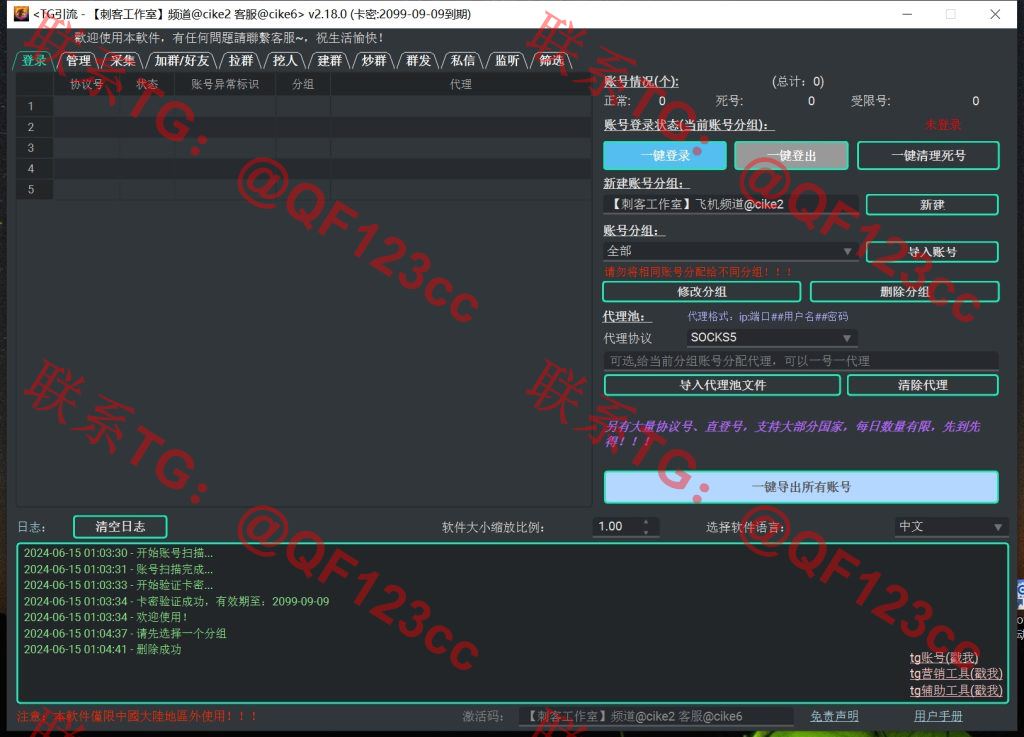
Task: Open the 账号分组 dropdown showing 全部
Action: (731, 251)
